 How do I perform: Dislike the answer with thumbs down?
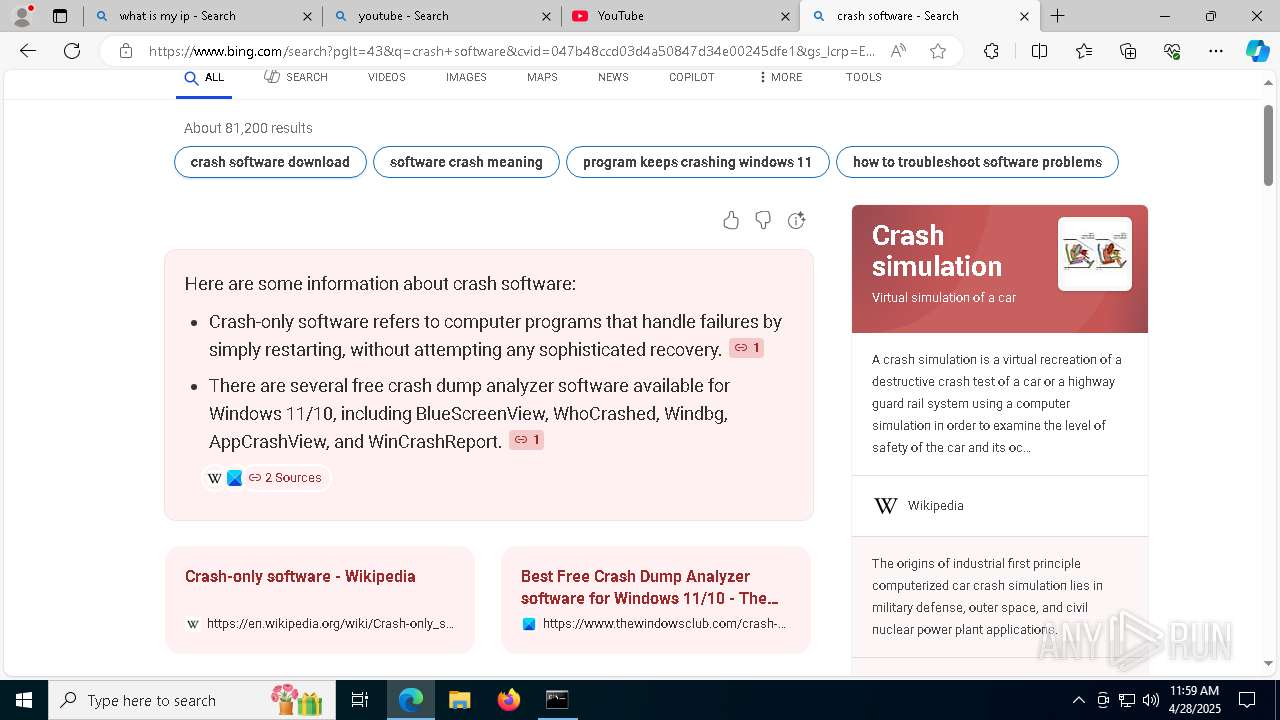click(763, 220)
